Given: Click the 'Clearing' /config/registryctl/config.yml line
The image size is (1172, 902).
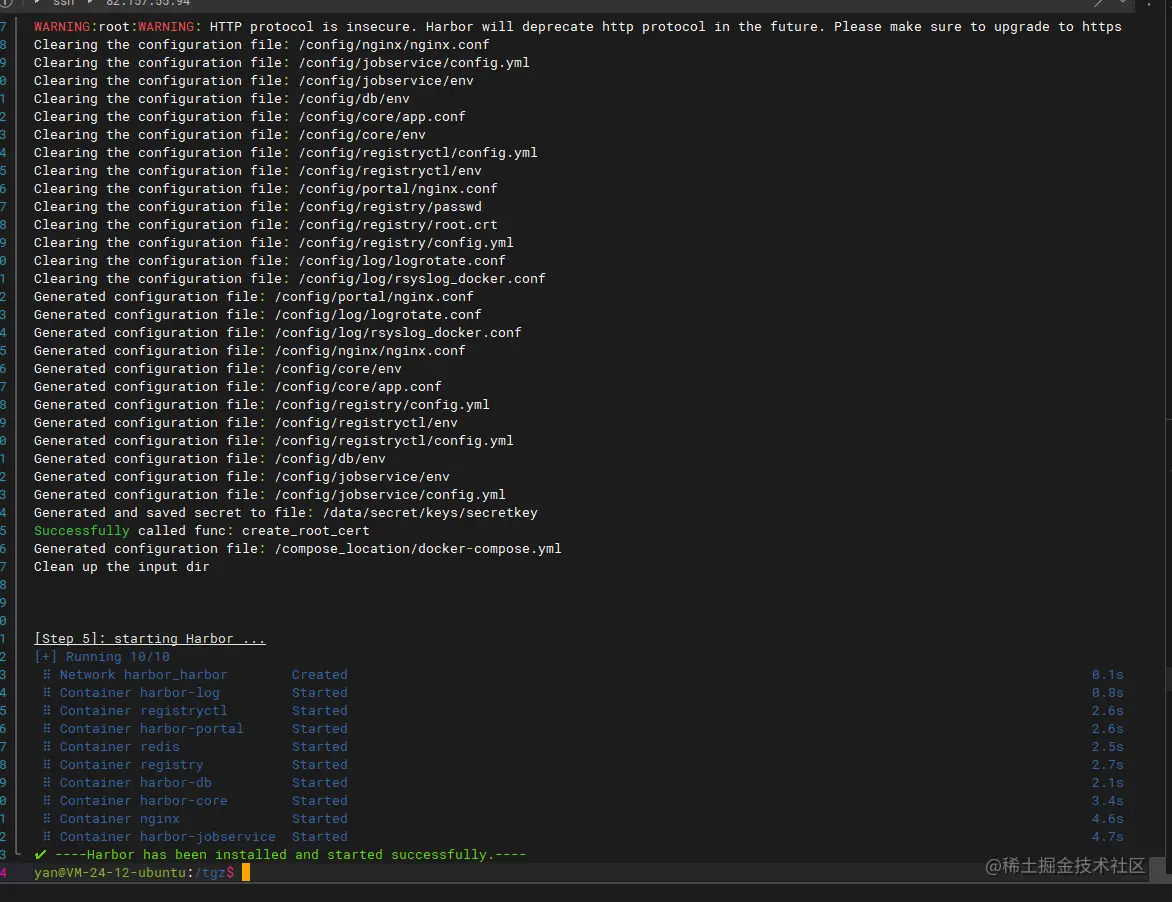Looking at the screenshot, I should tap(286, 152).
